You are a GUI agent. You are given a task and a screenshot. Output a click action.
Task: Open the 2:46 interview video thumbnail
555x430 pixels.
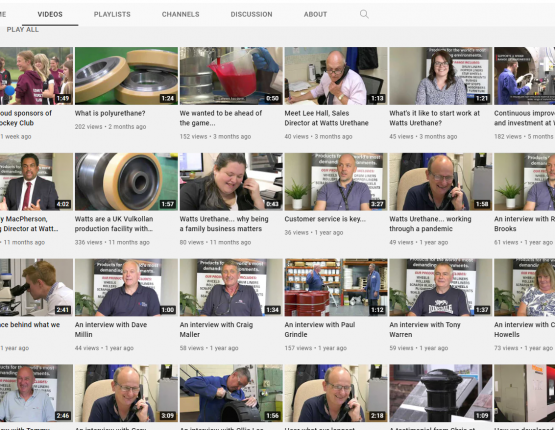[36, 393]
